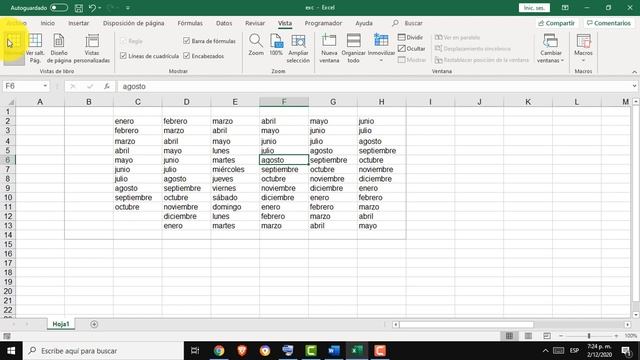Customize Quick Access Toolbar dropdown
The image size is (640, 360).
coord(128,8)
